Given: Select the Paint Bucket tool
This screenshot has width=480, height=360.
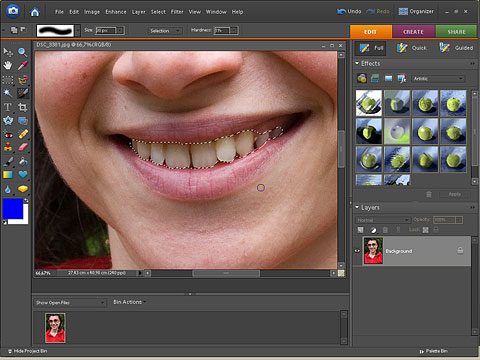Looking at the screenshot, I should click(22, 162).
